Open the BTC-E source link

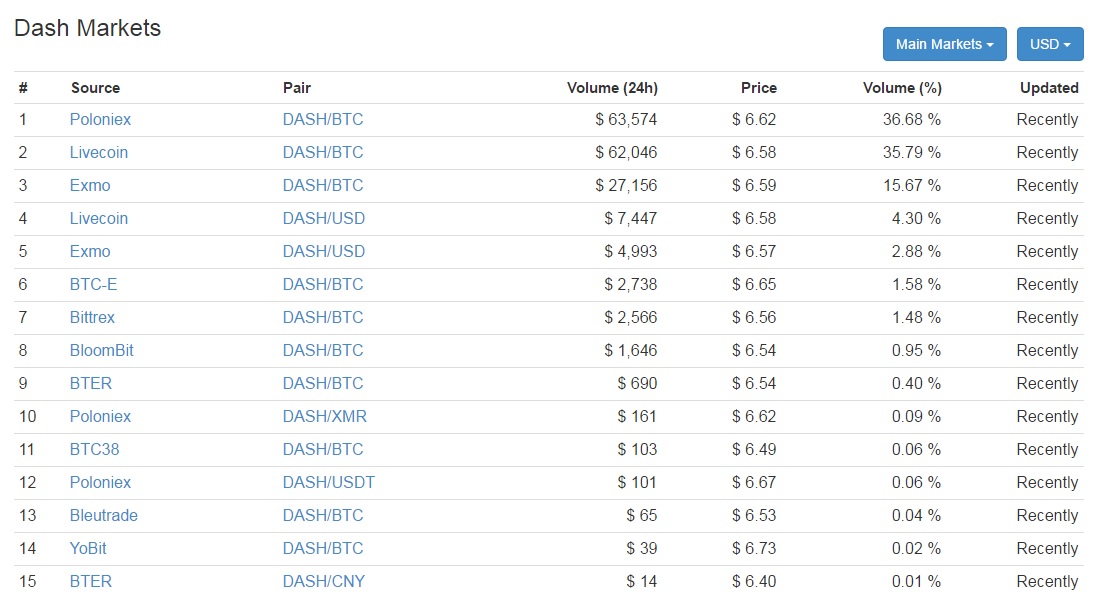tap(93, 285)
